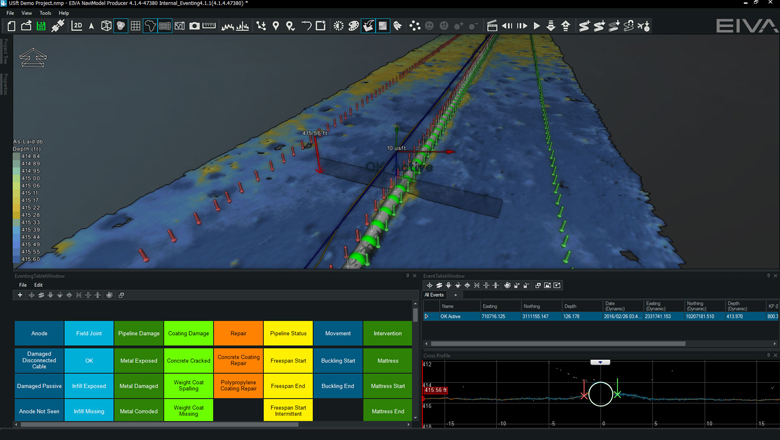This screenshot has height=440, width=780.
Task: Switch the view to 2D mode
Action: [77, 26]
